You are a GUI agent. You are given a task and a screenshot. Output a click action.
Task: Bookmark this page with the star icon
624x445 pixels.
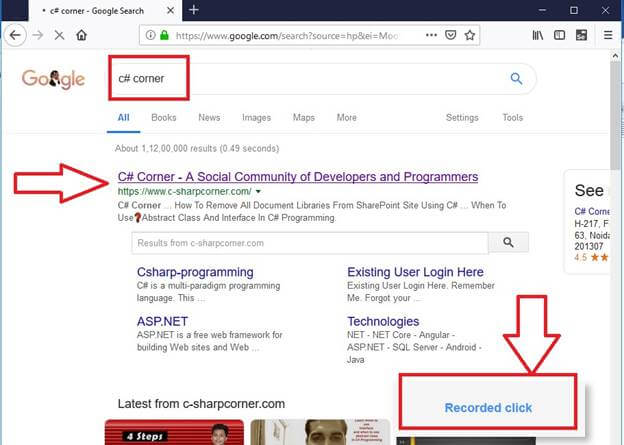[470, 35]
